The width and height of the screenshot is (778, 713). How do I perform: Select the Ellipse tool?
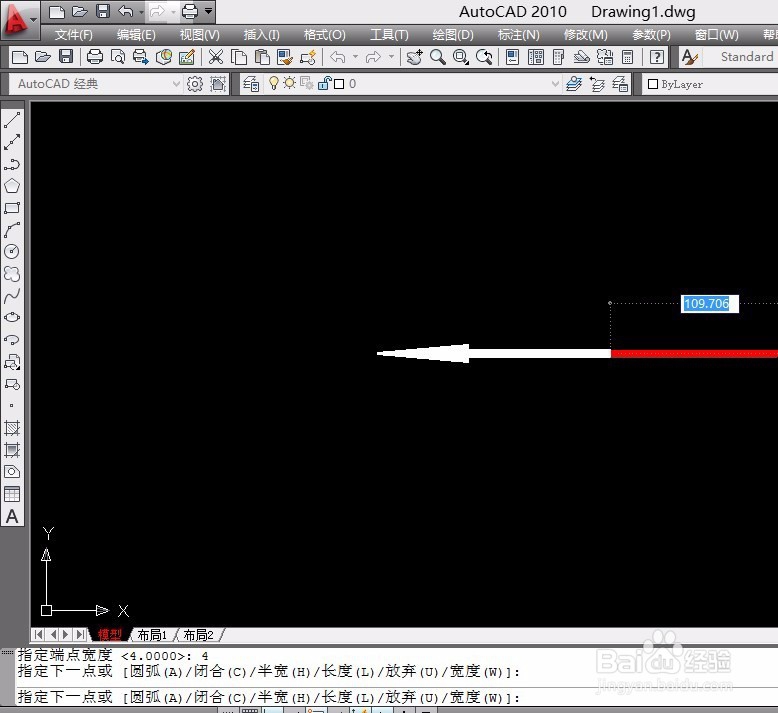click(x=12, y=318)
